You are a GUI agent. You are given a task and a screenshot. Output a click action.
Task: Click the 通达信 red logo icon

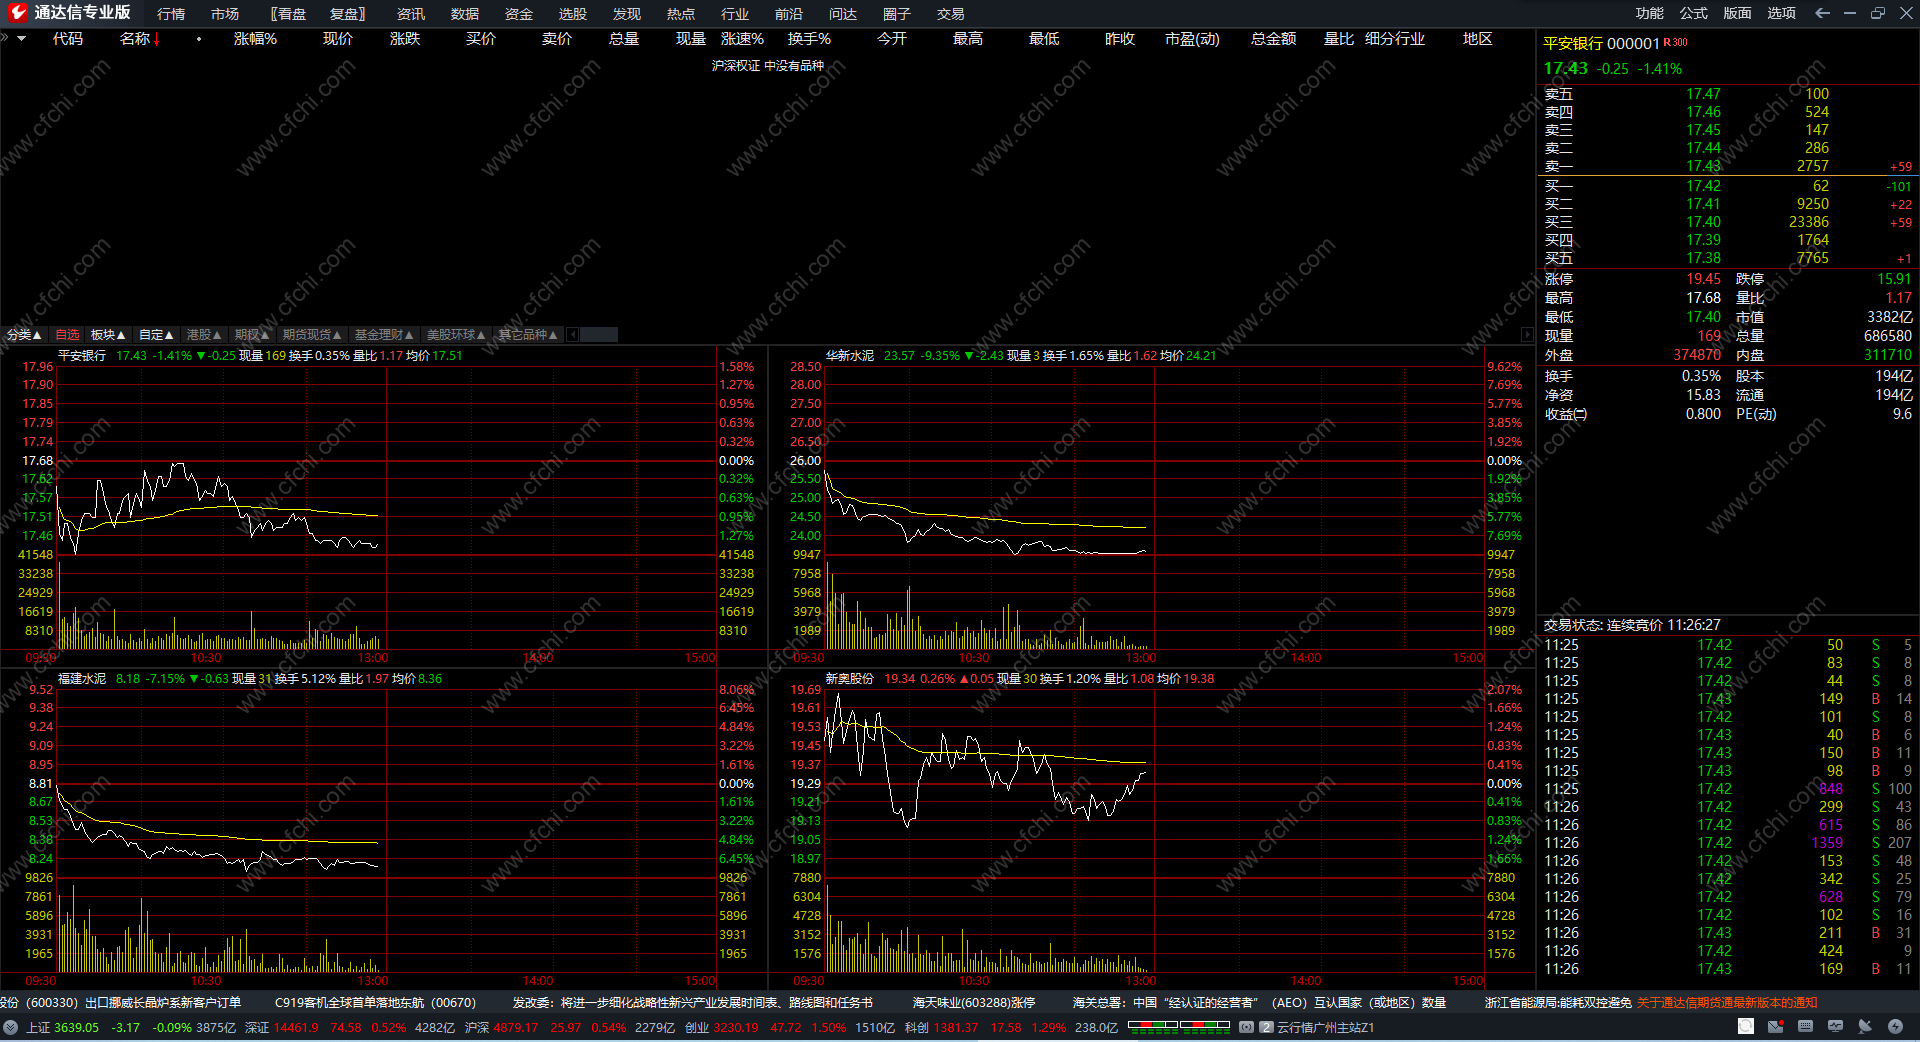17,13
